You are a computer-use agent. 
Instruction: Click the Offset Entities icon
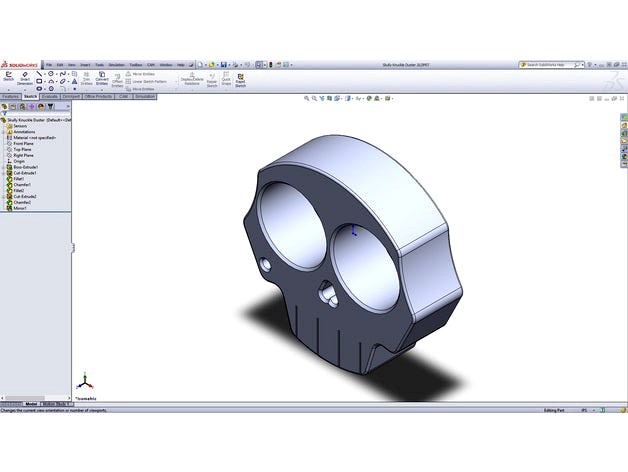tap(117, 80)
